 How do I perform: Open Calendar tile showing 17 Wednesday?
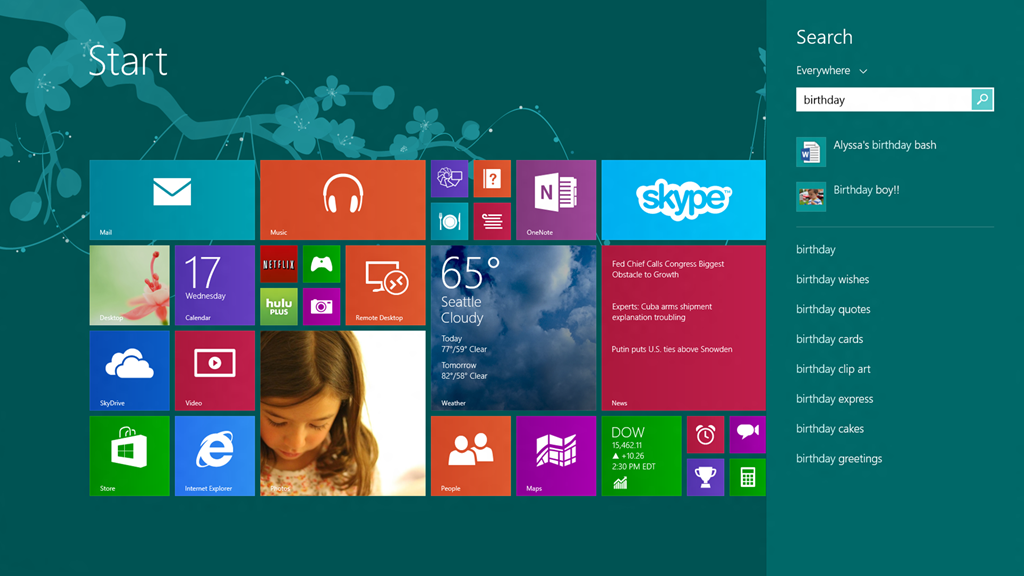click(215, 285)
